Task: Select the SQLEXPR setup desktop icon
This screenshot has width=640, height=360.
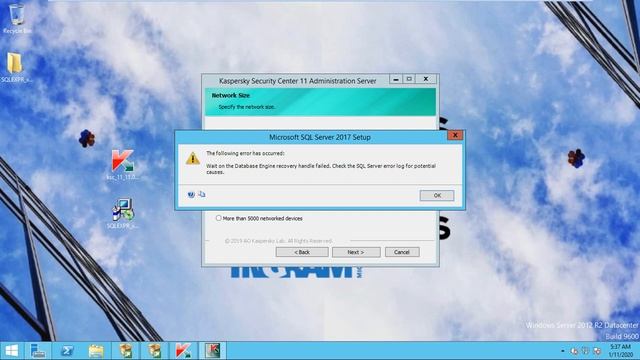Action: 122,213
